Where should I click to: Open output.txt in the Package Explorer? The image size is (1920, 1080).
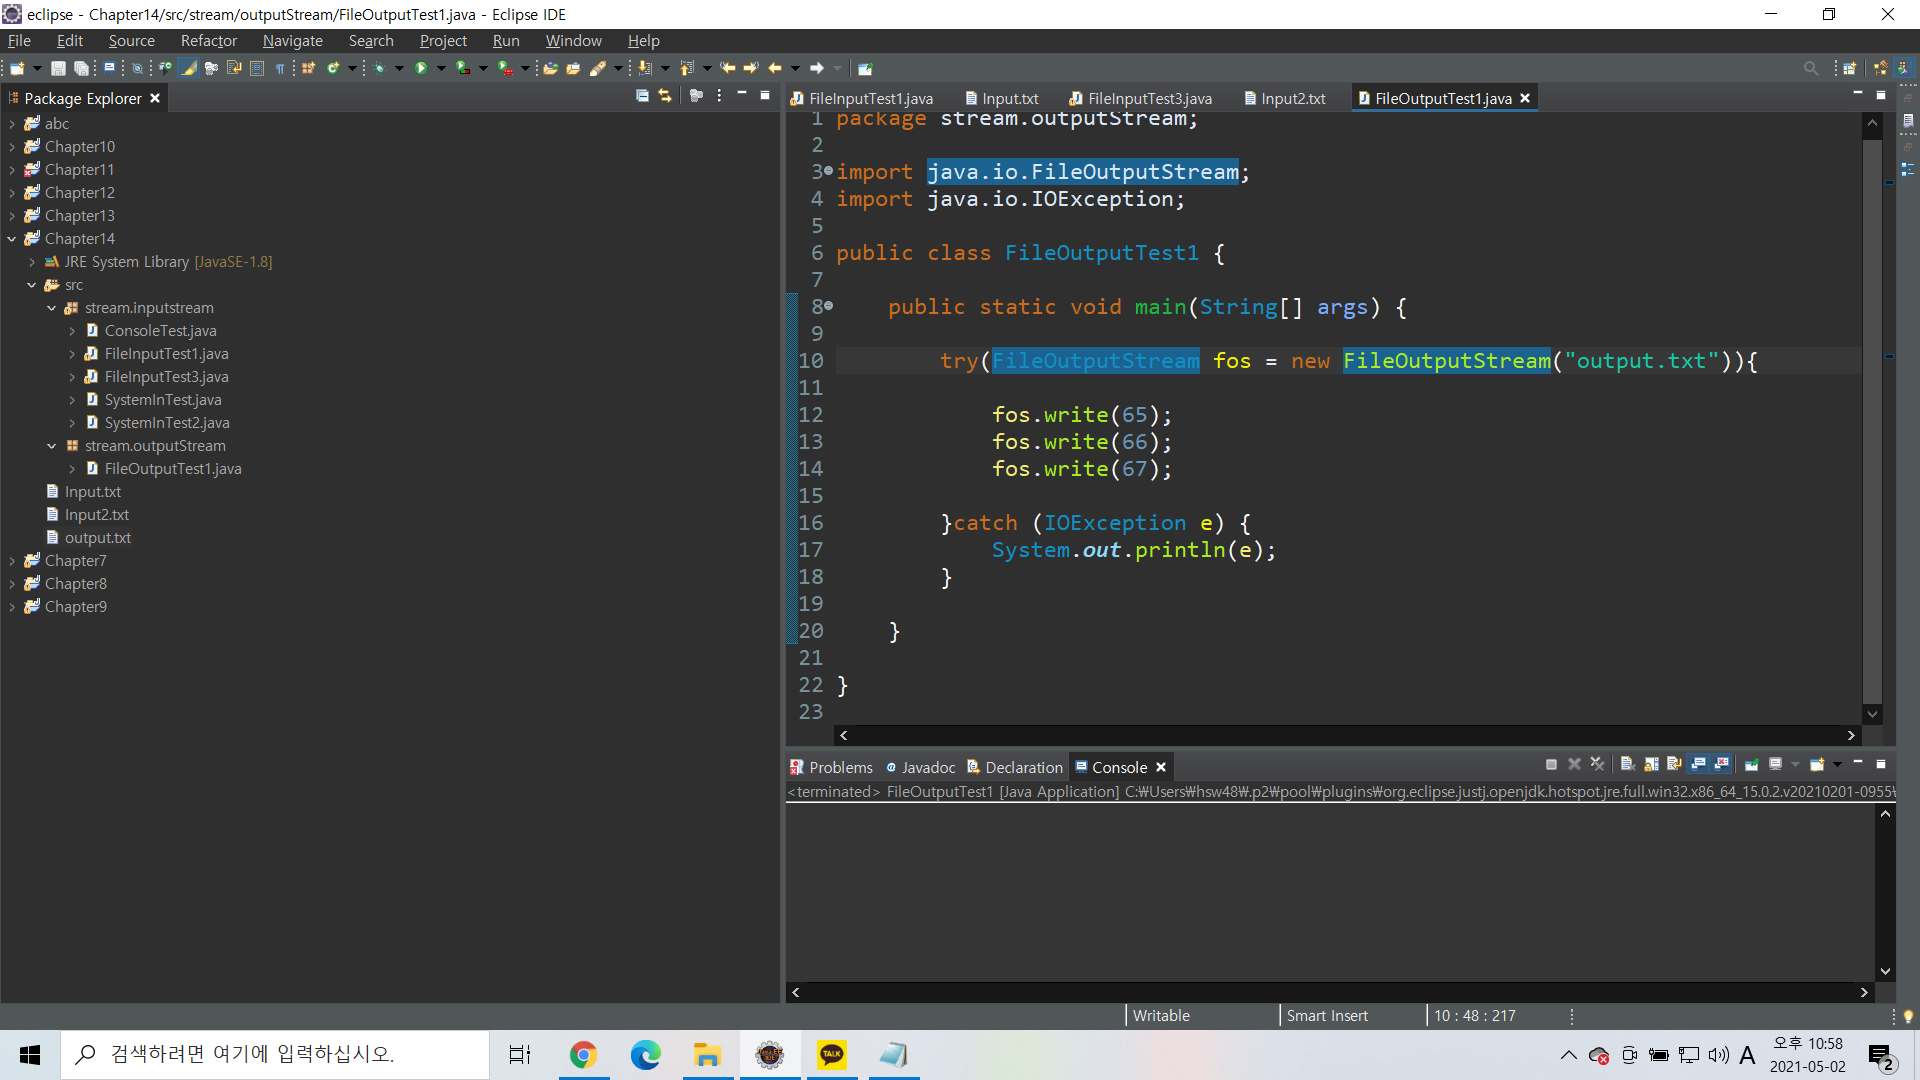pos(97,538)
